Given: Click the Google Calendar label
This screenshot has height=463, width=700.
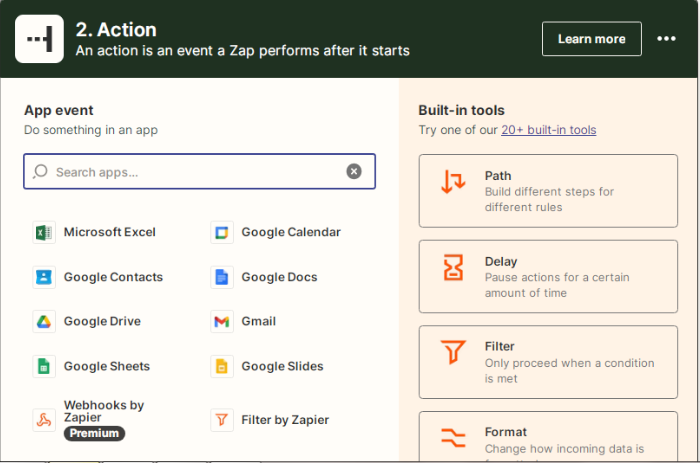Looking at the screenshot, I should [291, 232].
